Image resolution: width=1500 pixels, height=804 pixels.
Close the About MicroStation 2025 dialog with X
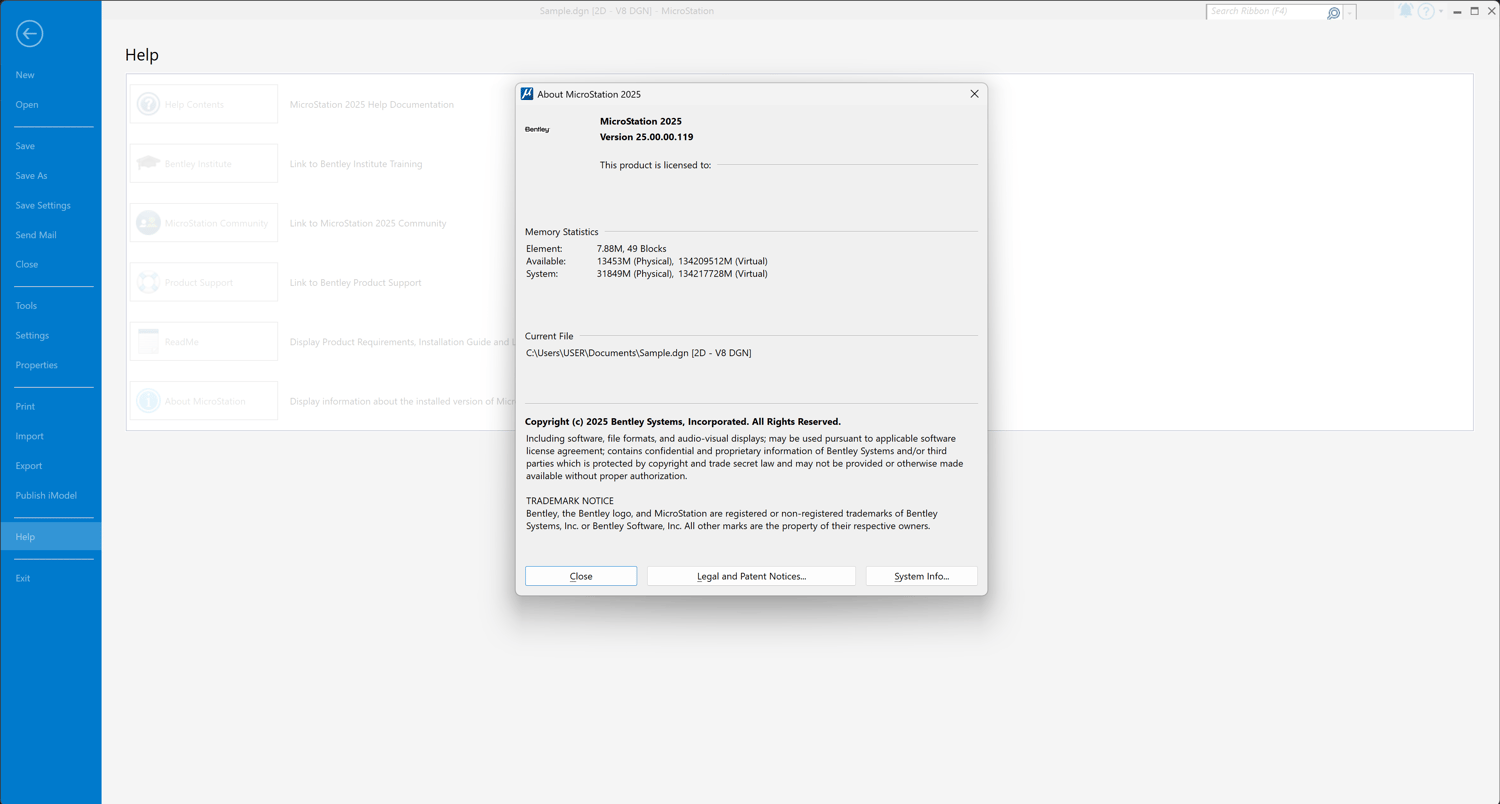coord(974,94)
